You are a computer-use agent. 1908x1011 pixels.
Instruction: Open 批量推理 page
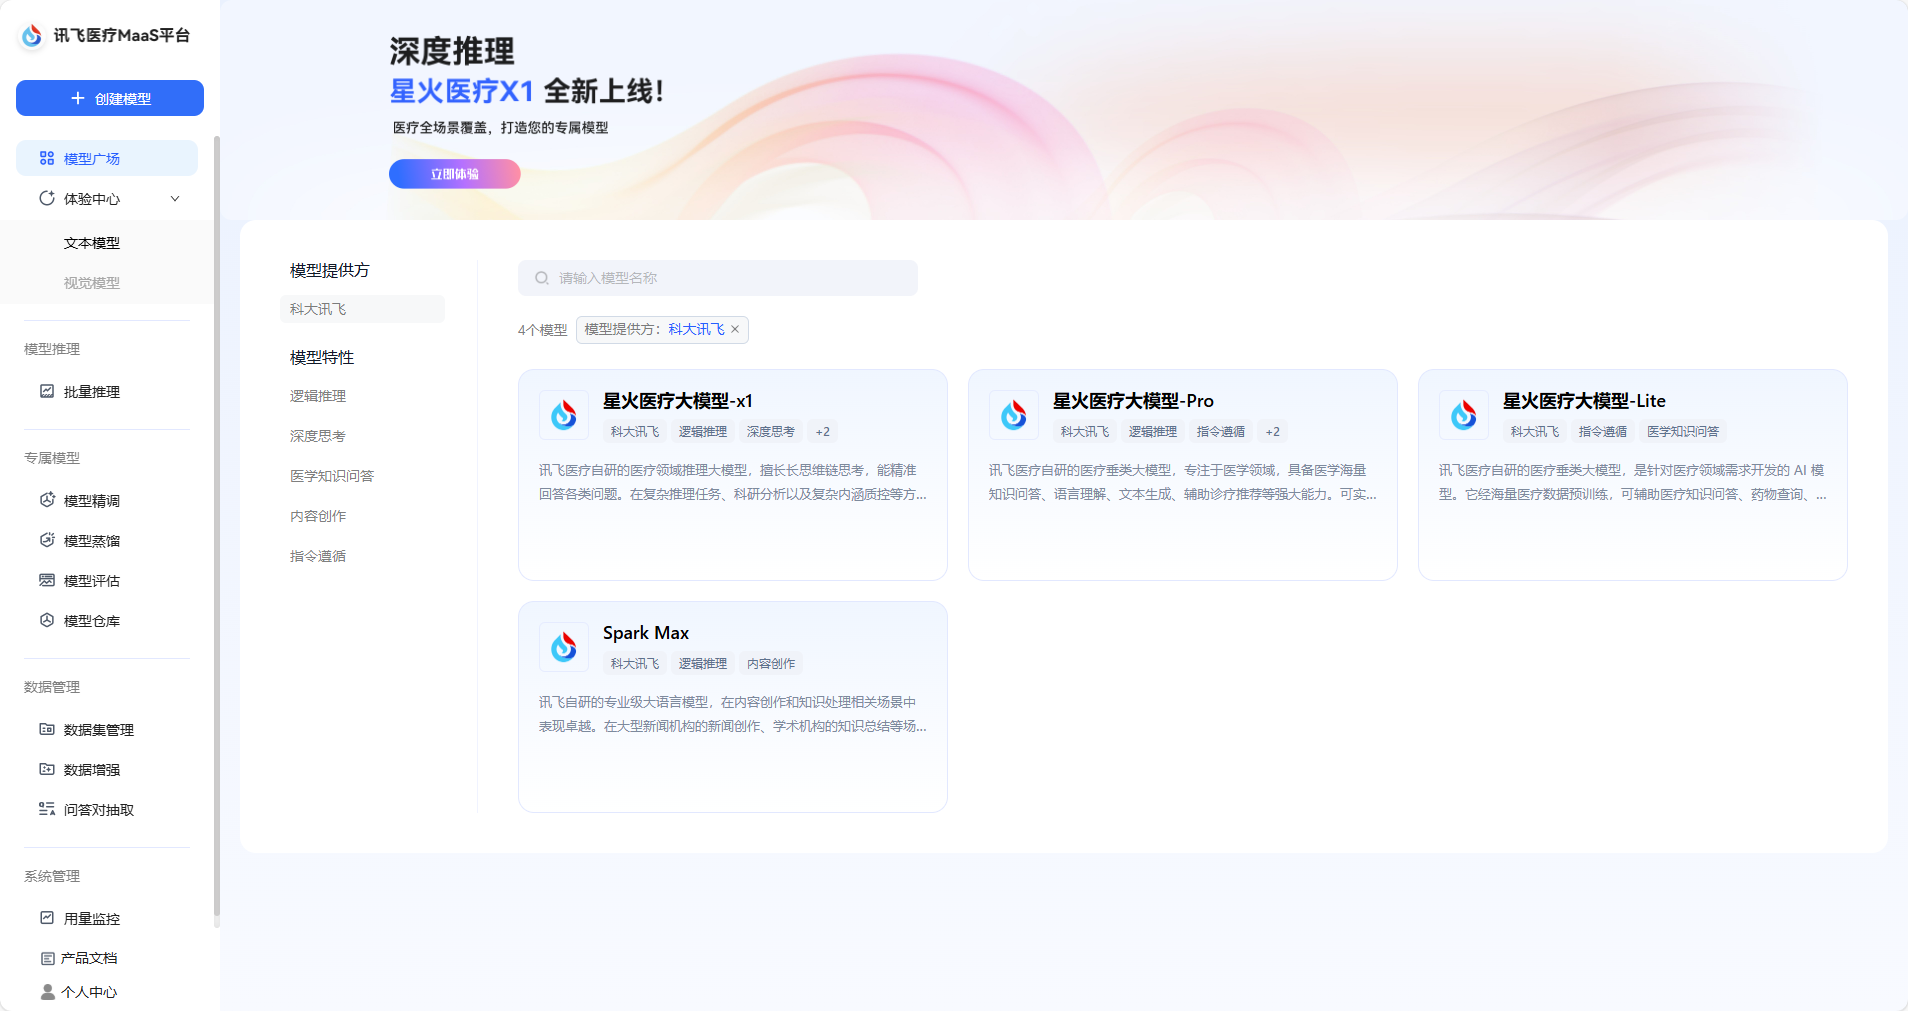(92, 392)
